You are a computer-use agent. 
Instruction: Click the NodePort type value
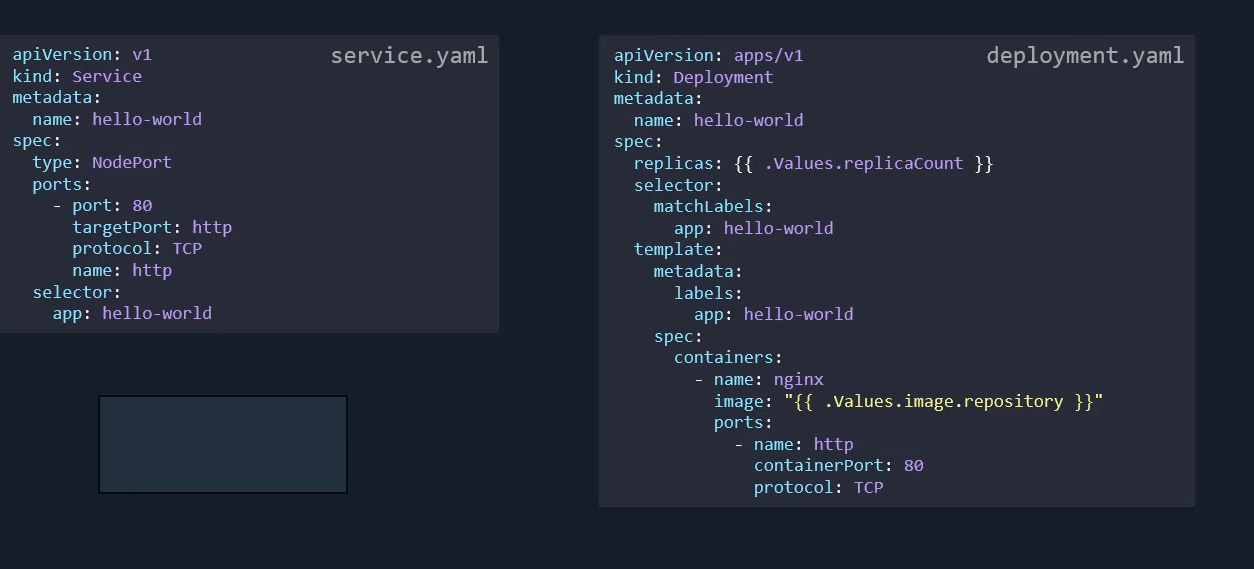[132, 162]
